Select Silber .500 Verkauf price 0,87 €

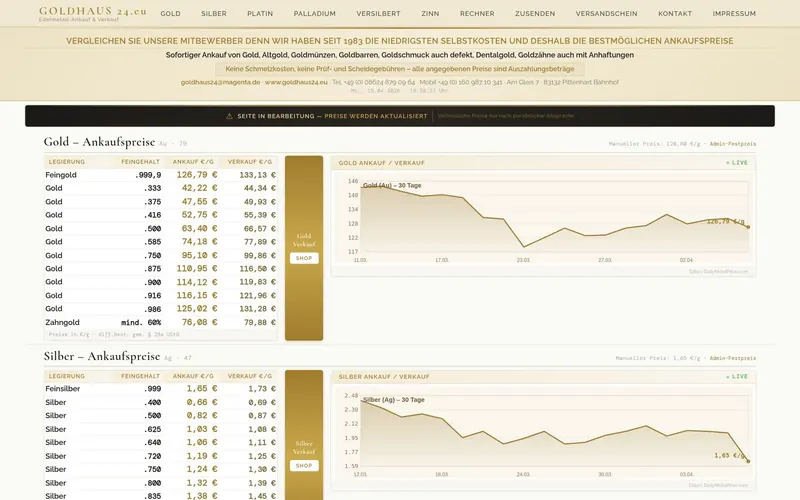pos(262,416)
